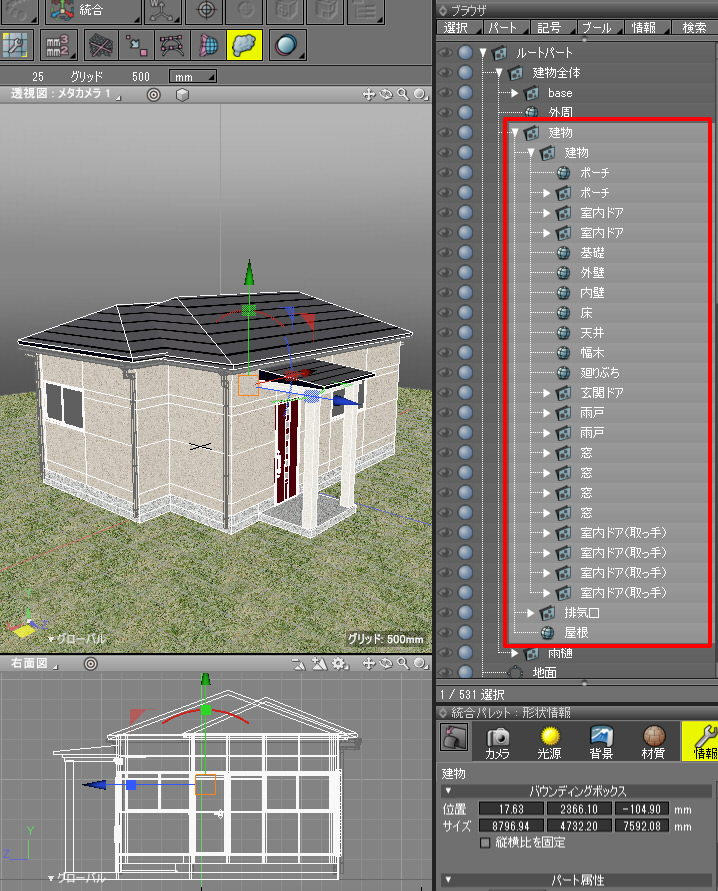
Task: Open the 光源 palette tab
Action: click(x=549, y=742)
